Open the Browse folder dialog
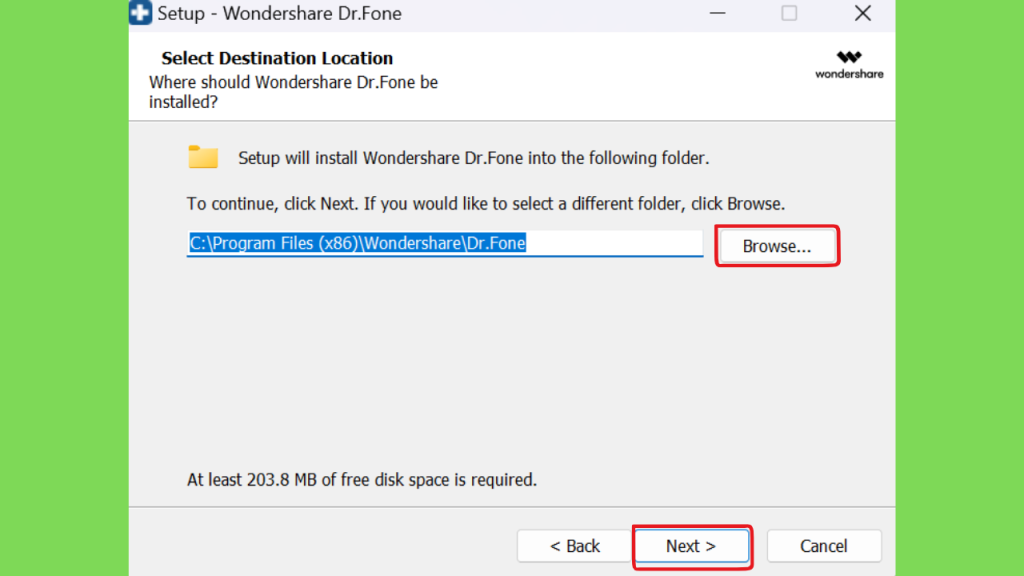Viewport: 1024px width, 576px height. tap(776, 246)
